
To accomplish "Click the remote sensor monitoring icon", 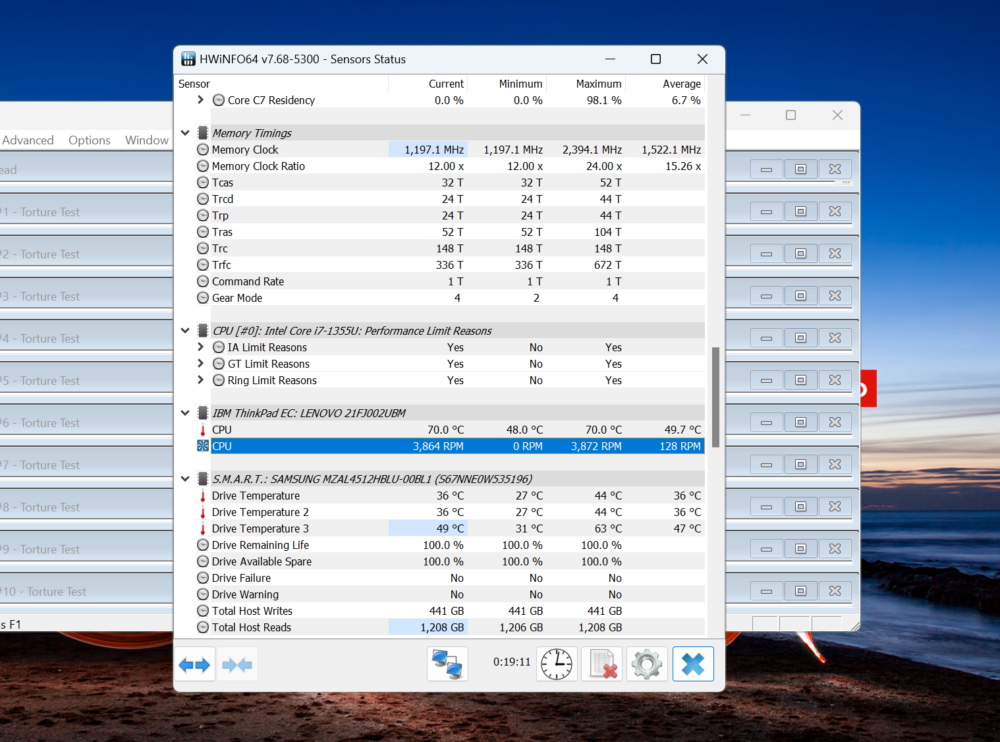I will click(x=446, y=663).
